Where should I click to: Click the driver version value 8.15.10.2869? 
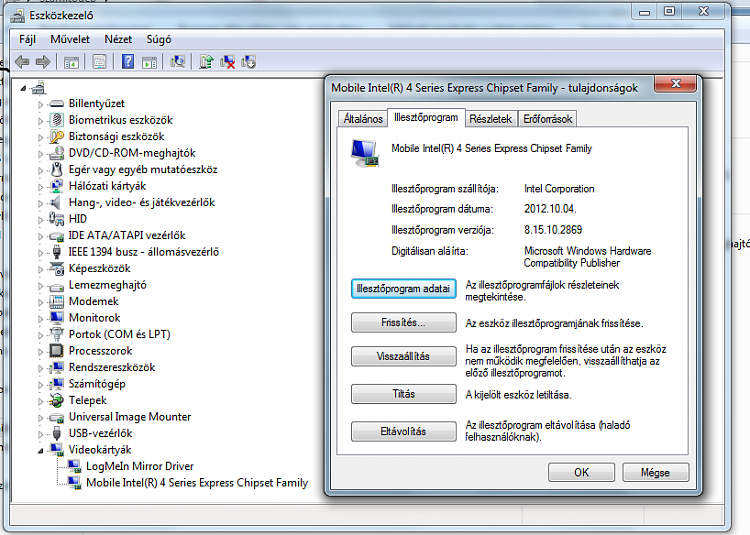coord(553,230)
